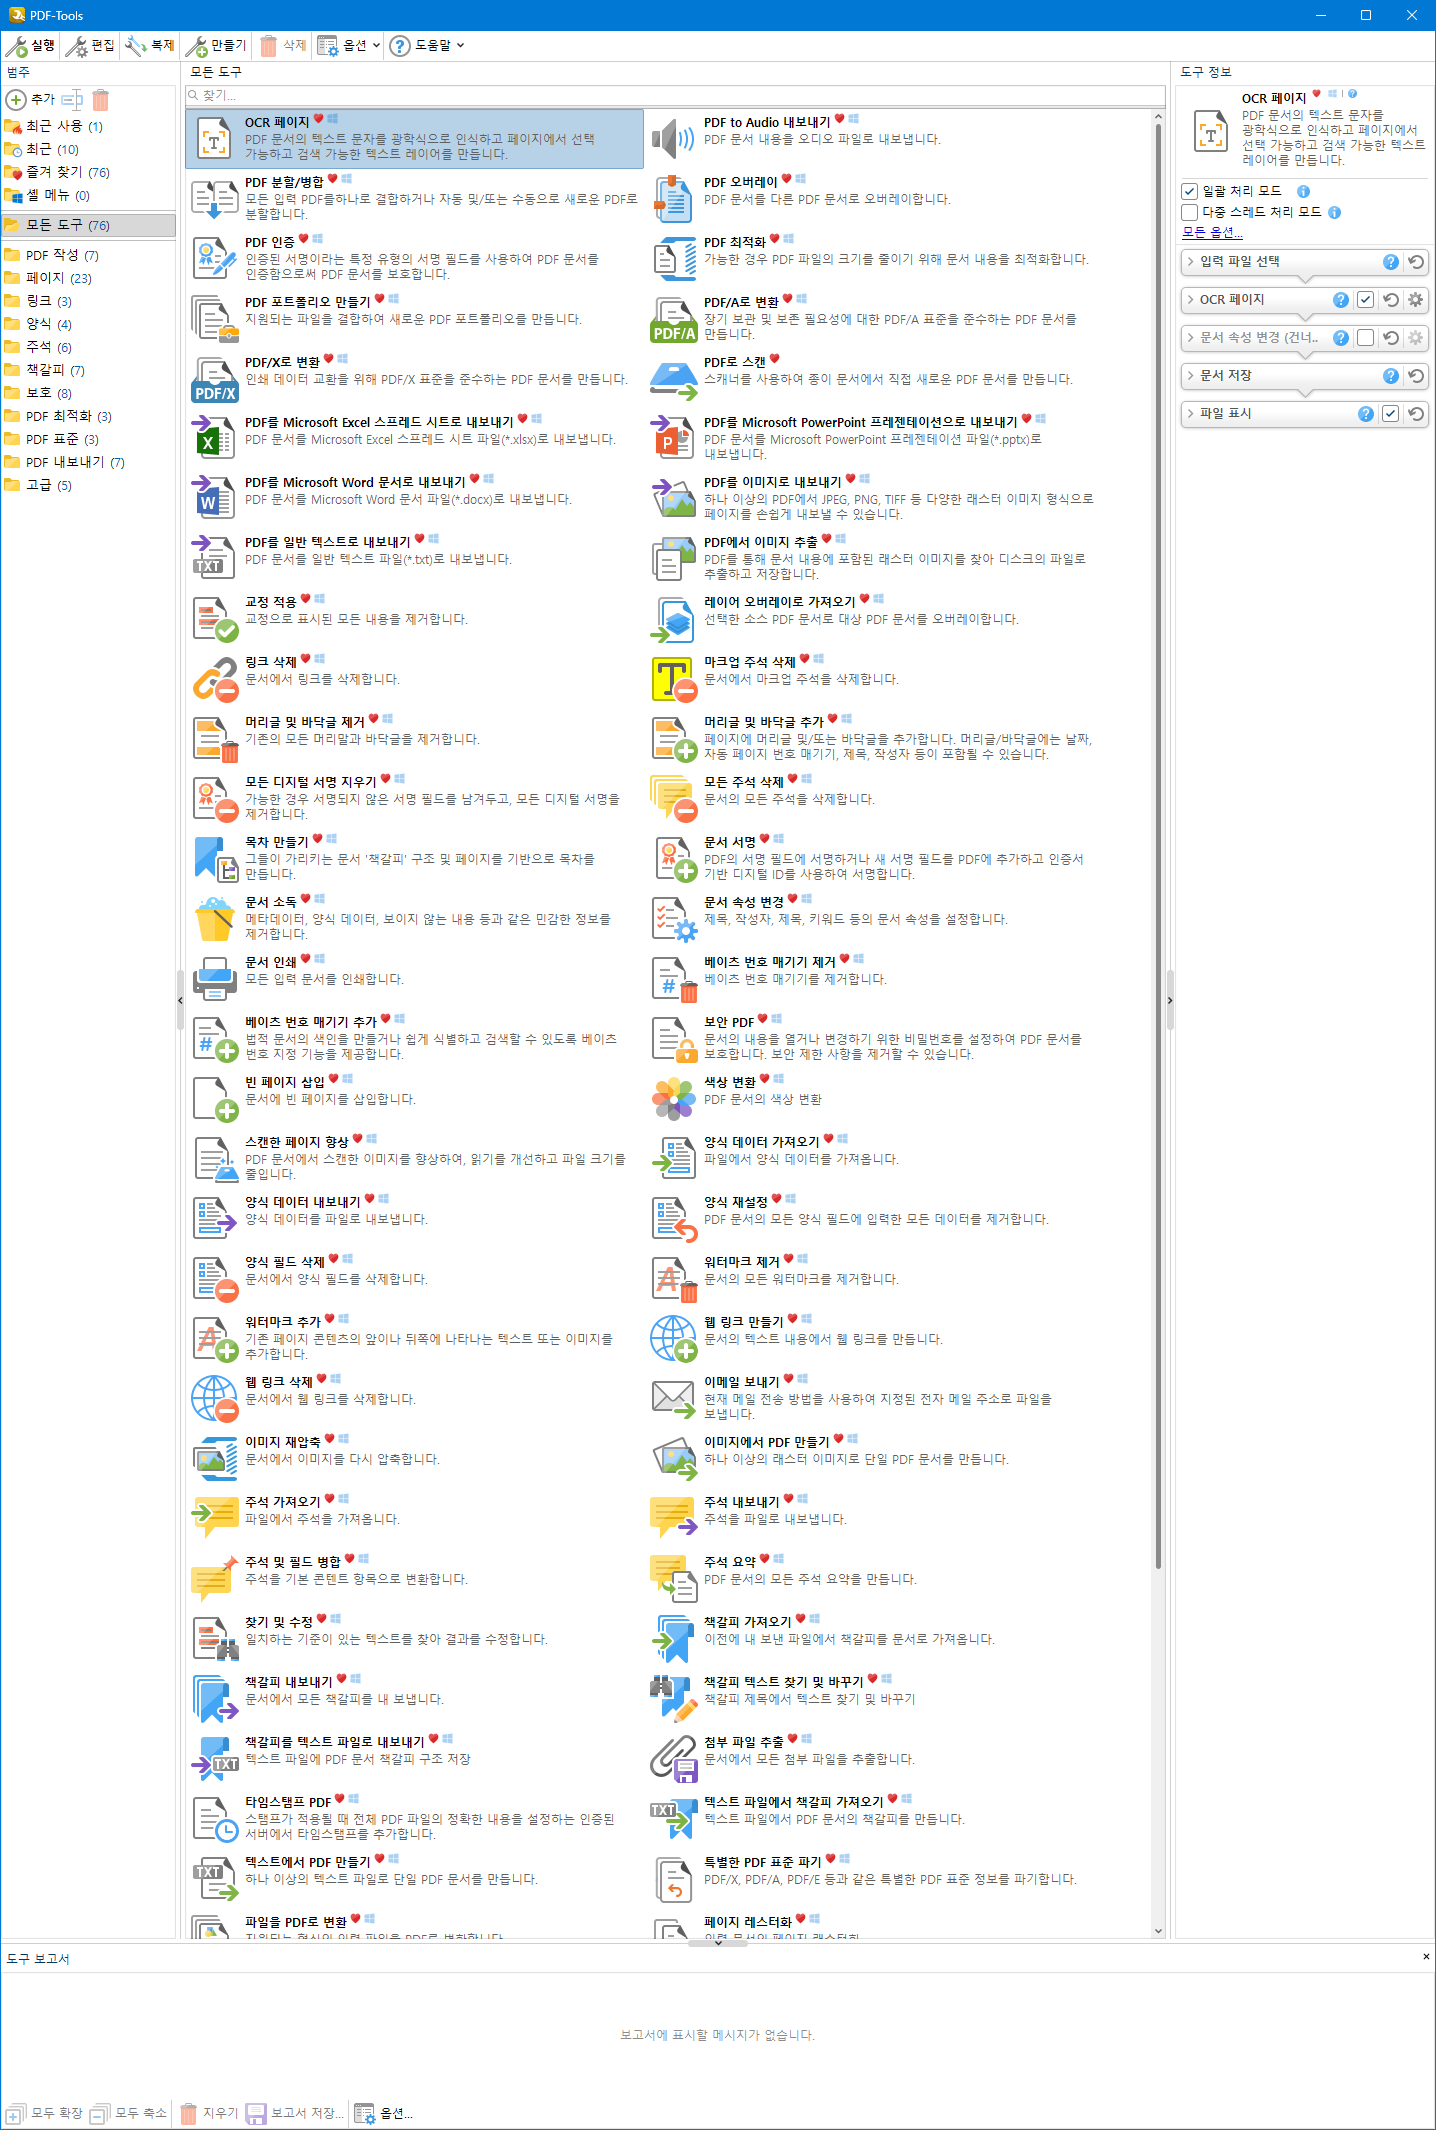Open the 모든 옵션... link
The width and height of the screenshot is (1436, 2130).
[1212, 232]
